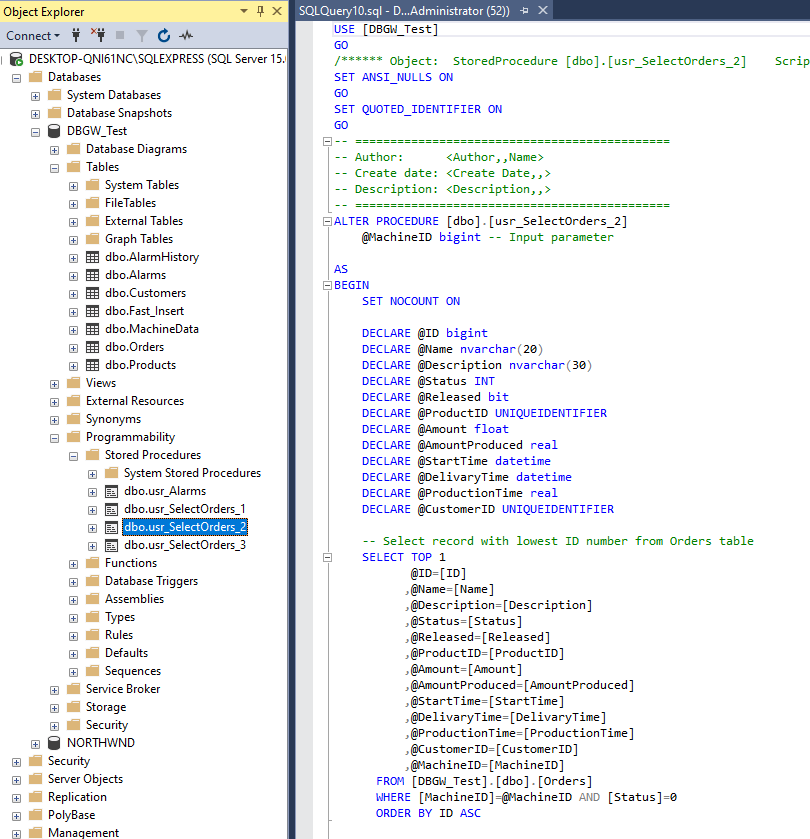Open Activity Monitor from the toolbar icon
Viewport: 810px width, 839px height.
pos(186,35)
